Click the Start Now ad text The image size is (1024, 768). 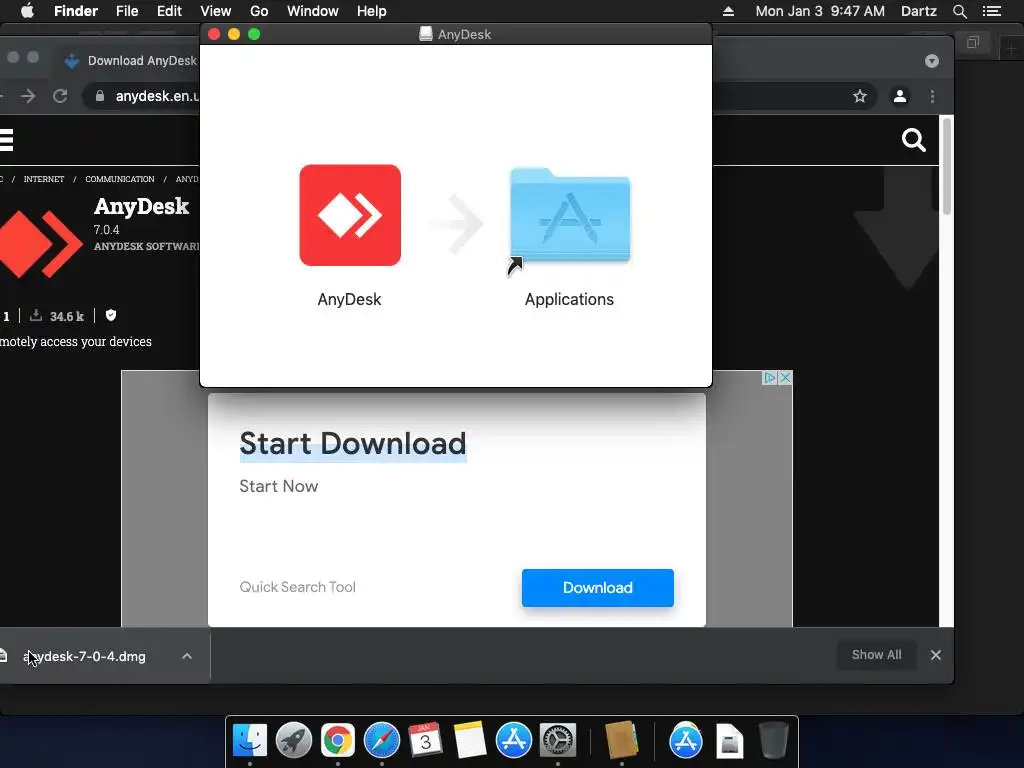278,487
